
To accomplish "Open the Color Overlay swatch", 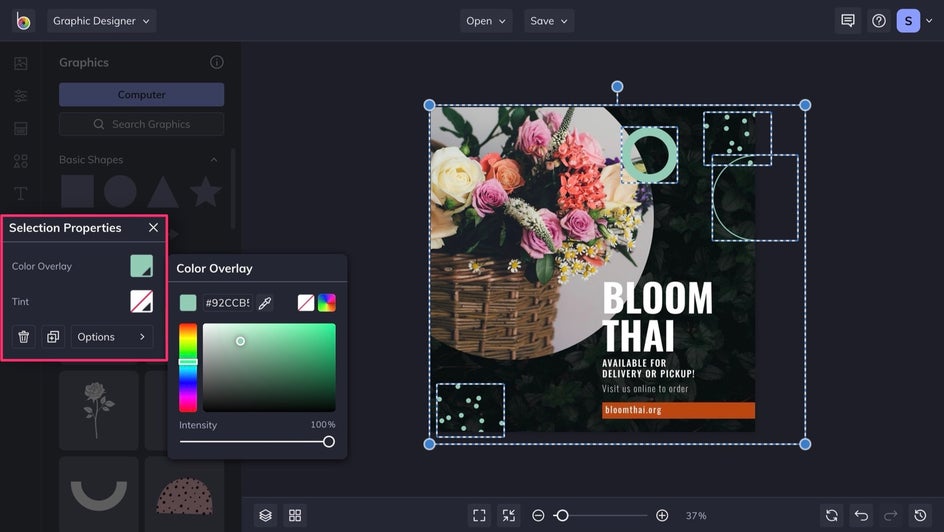I will pos(141,266).
